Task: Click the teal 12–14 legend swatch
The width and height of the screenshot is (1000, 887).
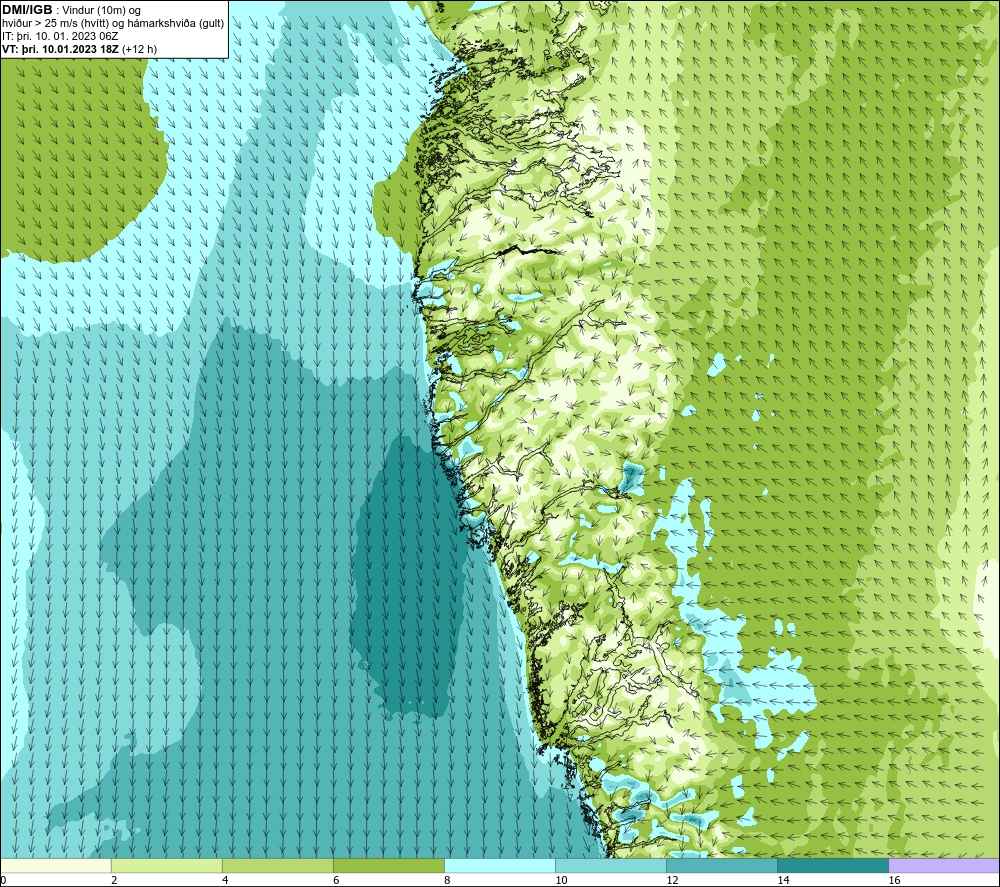Action: pyautogui.click(x=722, y=866)
